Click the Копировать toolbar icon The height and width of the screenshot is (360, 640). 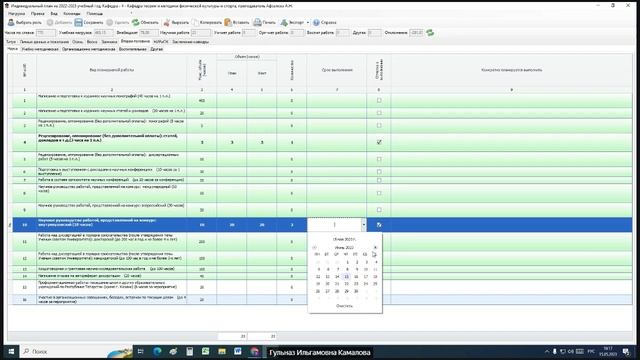click(195, 22)
